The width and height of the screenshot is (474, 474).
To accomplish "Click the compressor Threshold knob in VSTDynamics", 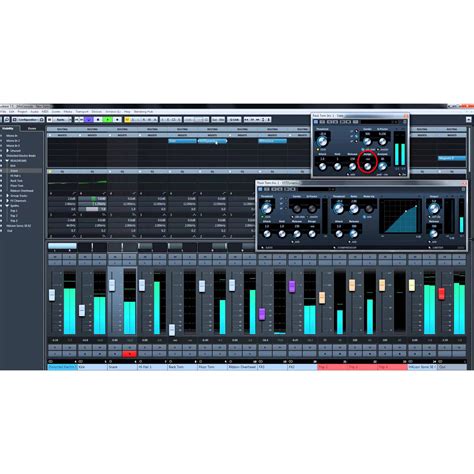I will pos(338,209).
